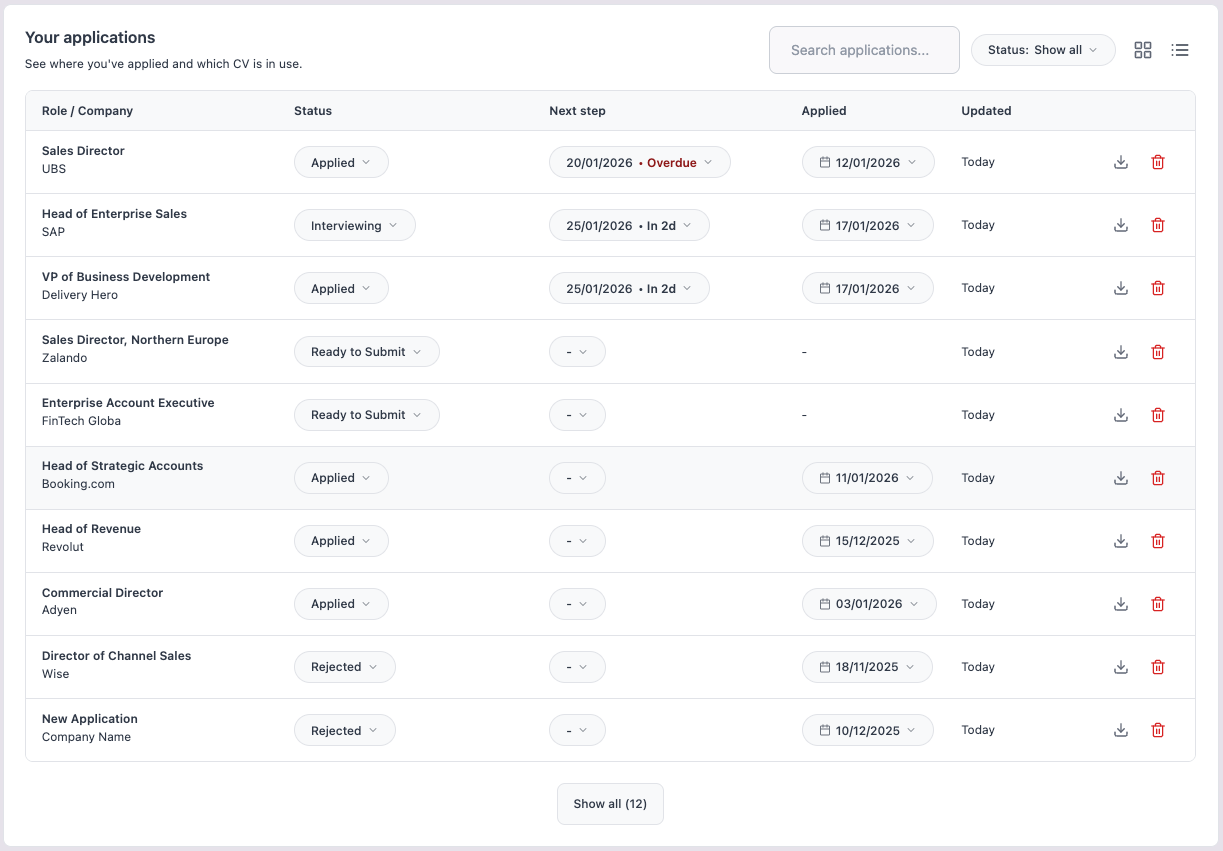This screenshot has height=851, width=1223.
Task: Download the Head of Revenue application document
Action: [1120, 540]
